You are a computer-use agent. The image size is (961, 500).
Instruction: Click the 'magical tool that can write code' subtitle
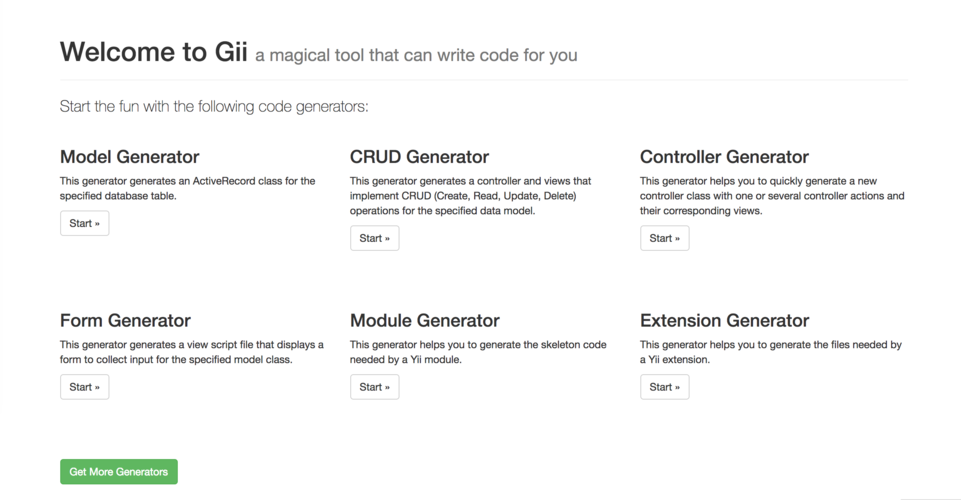coord(416,55)
